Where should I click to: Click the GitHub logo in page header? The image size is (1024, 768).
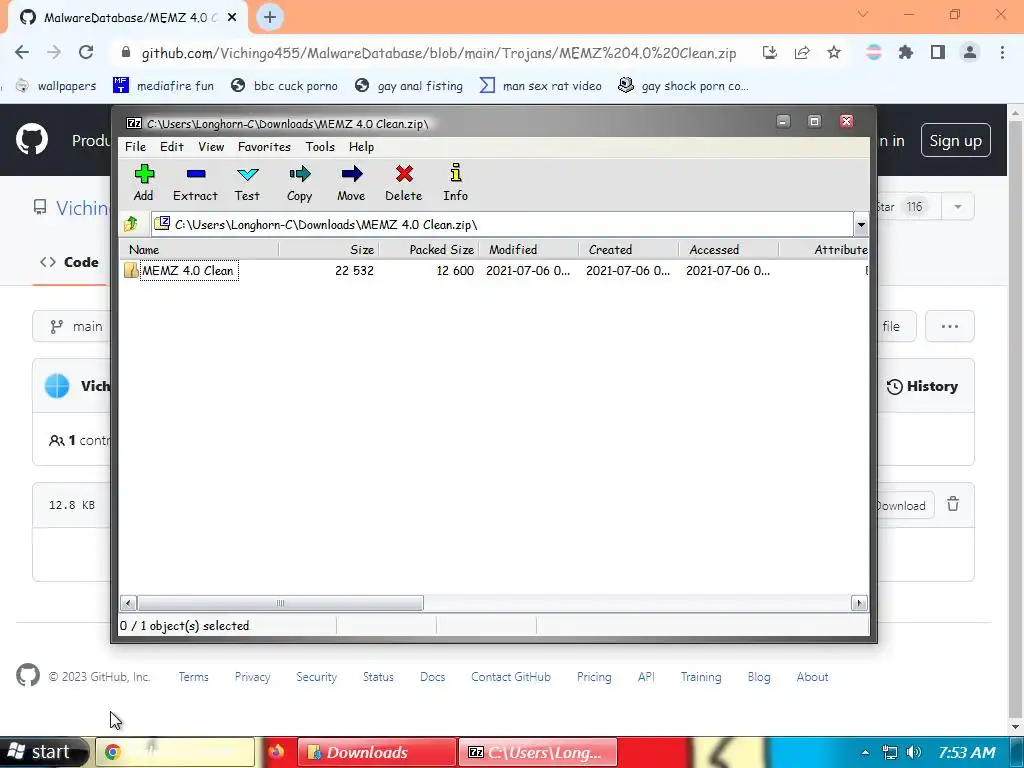(31, 139)
